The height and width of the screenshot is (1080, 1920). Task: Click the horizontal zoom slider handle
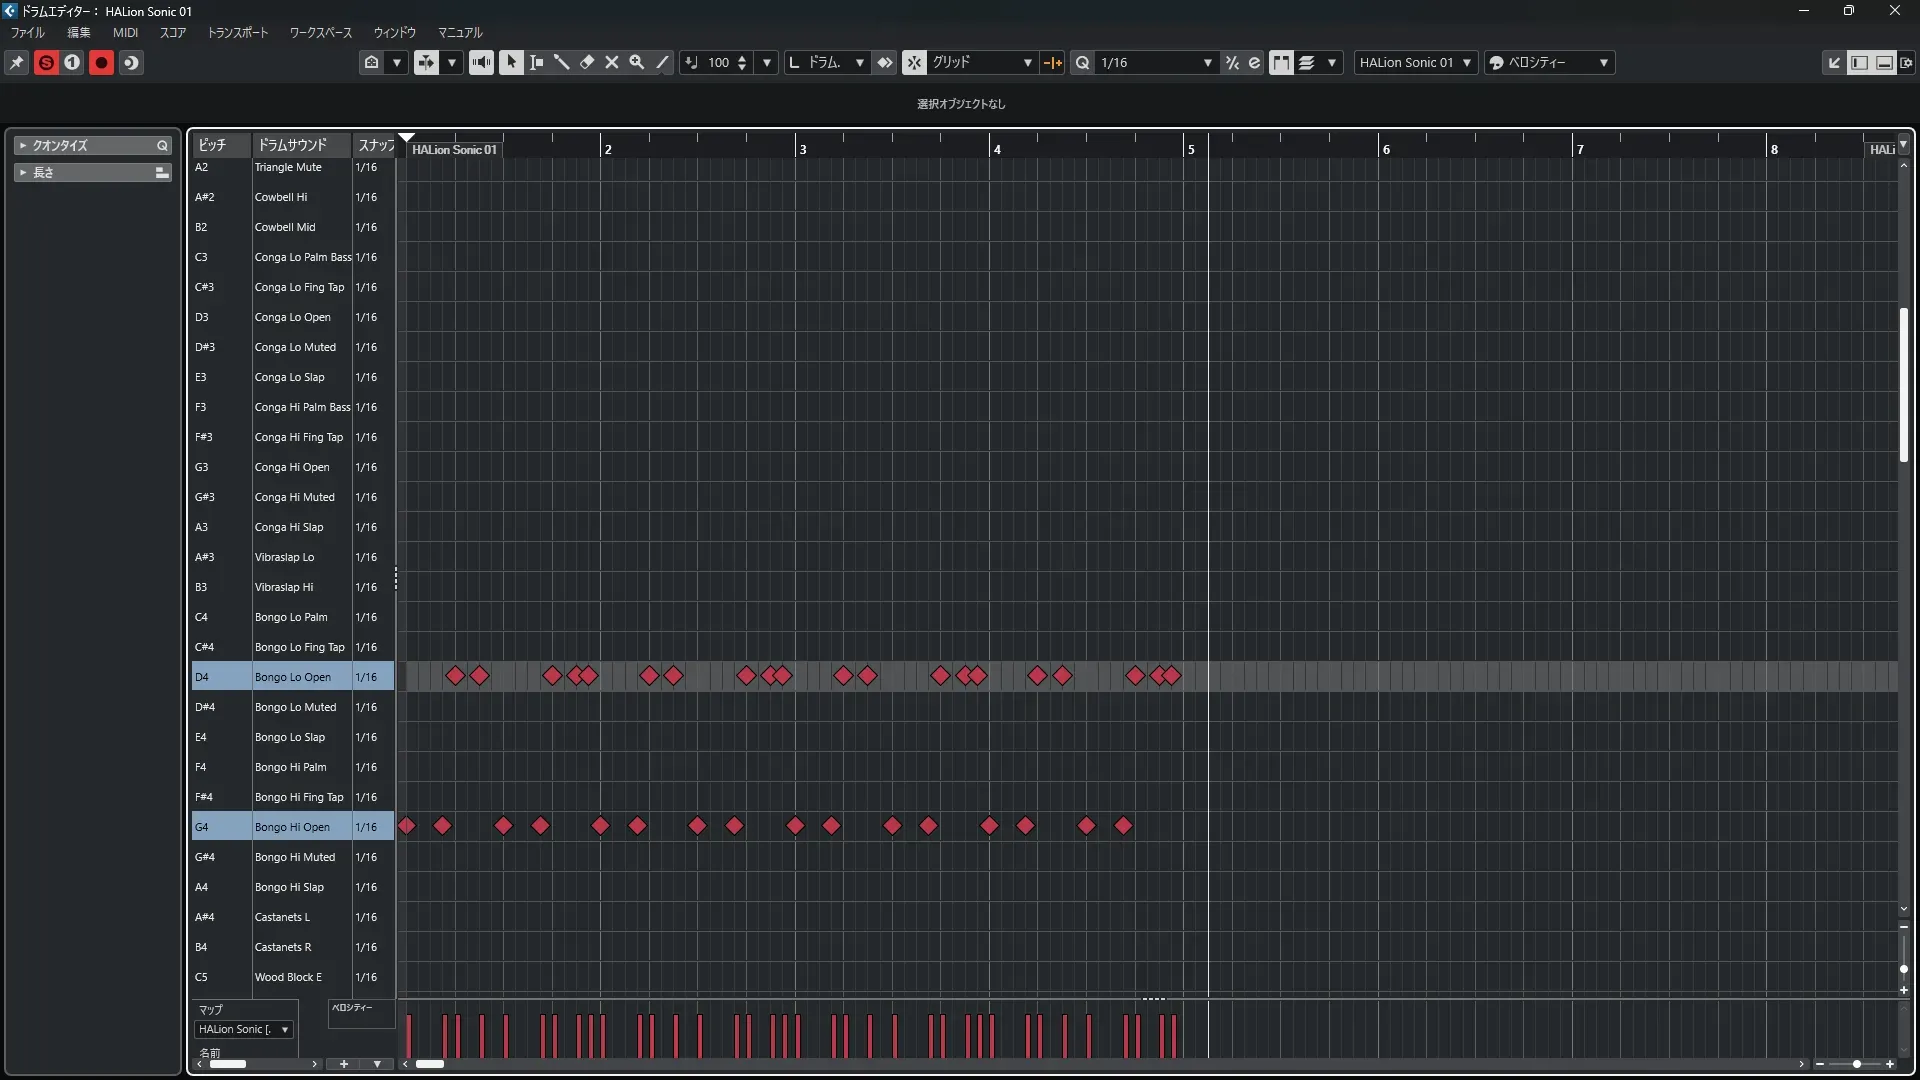pos(1856,1064)
